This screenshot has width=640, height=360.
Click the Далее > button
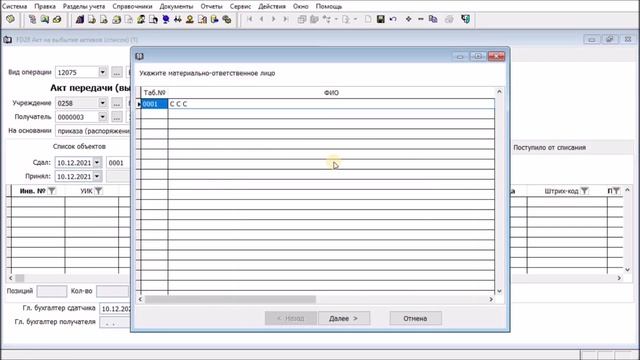coord(344,318)
